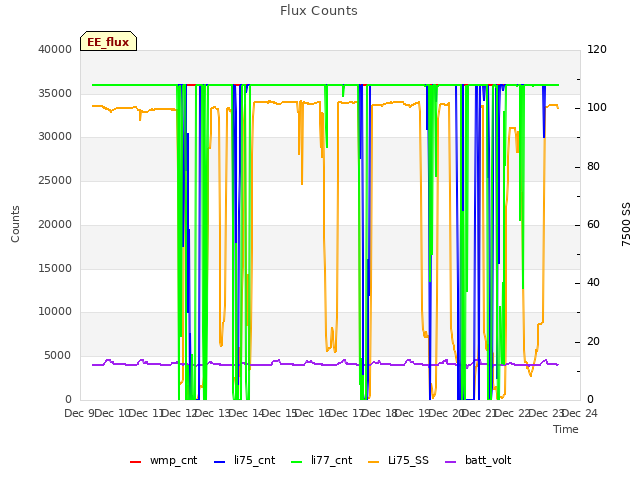Click the Flux Counts chart title
The height and width of the screenshot is (480, 640).
click(x=318, y=11)
